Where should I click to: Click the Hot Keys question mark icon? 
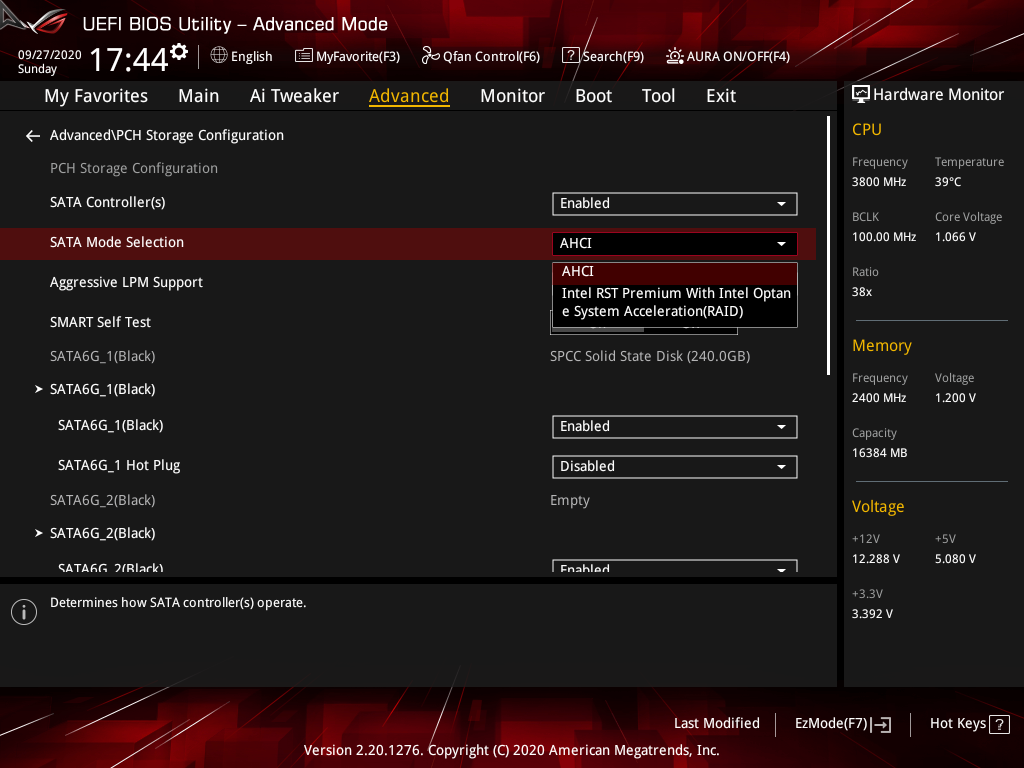(x=999, y=724)
